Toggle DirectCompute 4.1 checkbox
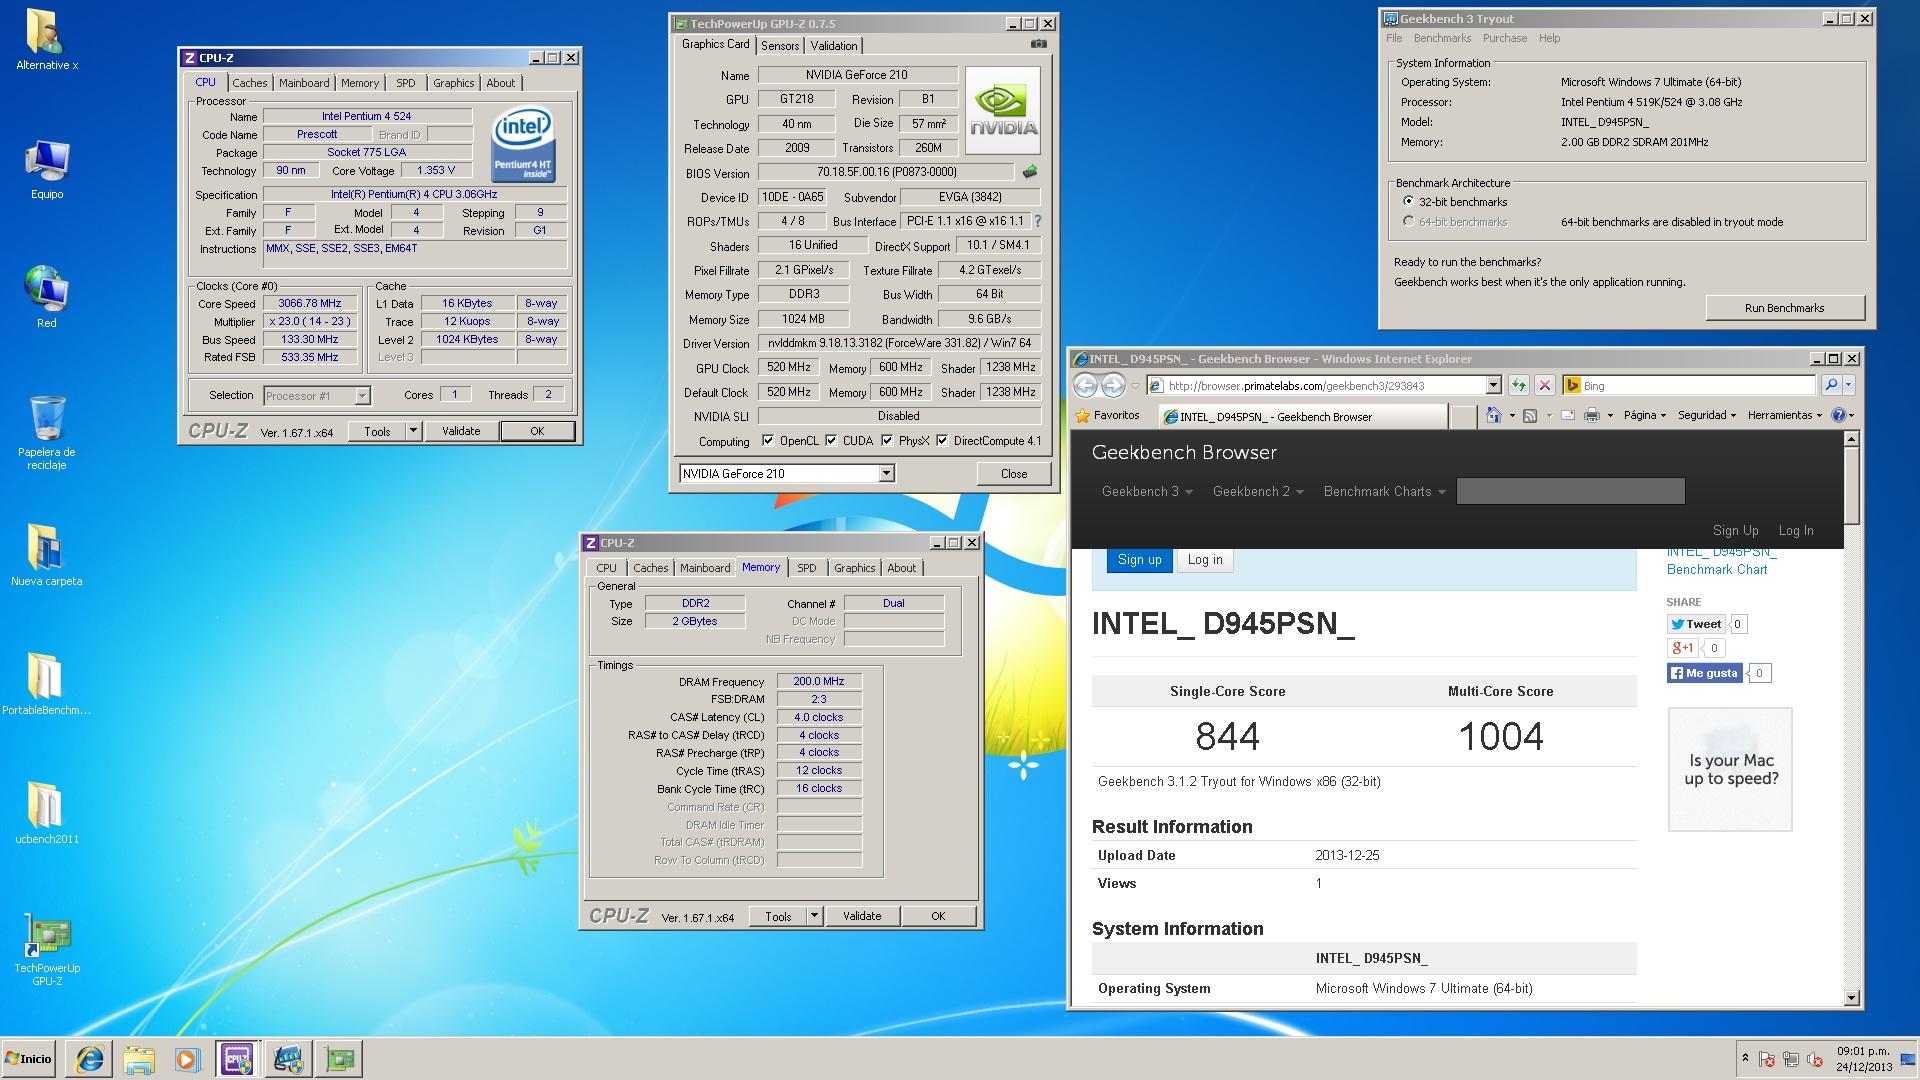This screenshot has width=1920, height=1080. tap(942, 440)
